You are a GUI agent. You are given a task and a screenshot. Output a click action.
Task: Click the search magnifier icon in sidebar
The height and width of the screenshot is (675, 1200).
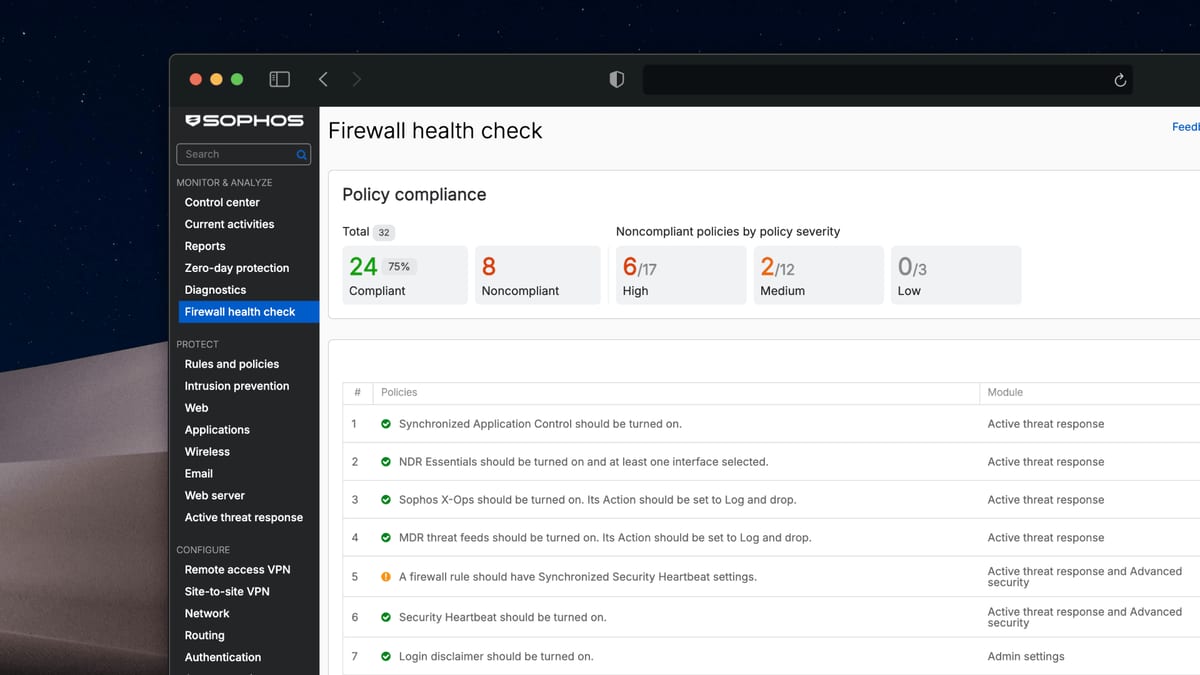[301, 155]
